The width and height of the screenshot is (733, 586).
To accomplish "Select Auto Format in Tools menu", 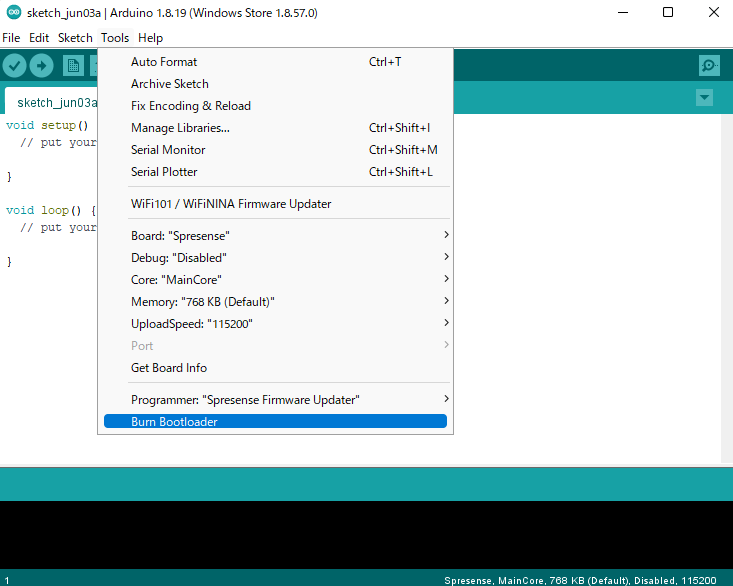I will (275, 62).
